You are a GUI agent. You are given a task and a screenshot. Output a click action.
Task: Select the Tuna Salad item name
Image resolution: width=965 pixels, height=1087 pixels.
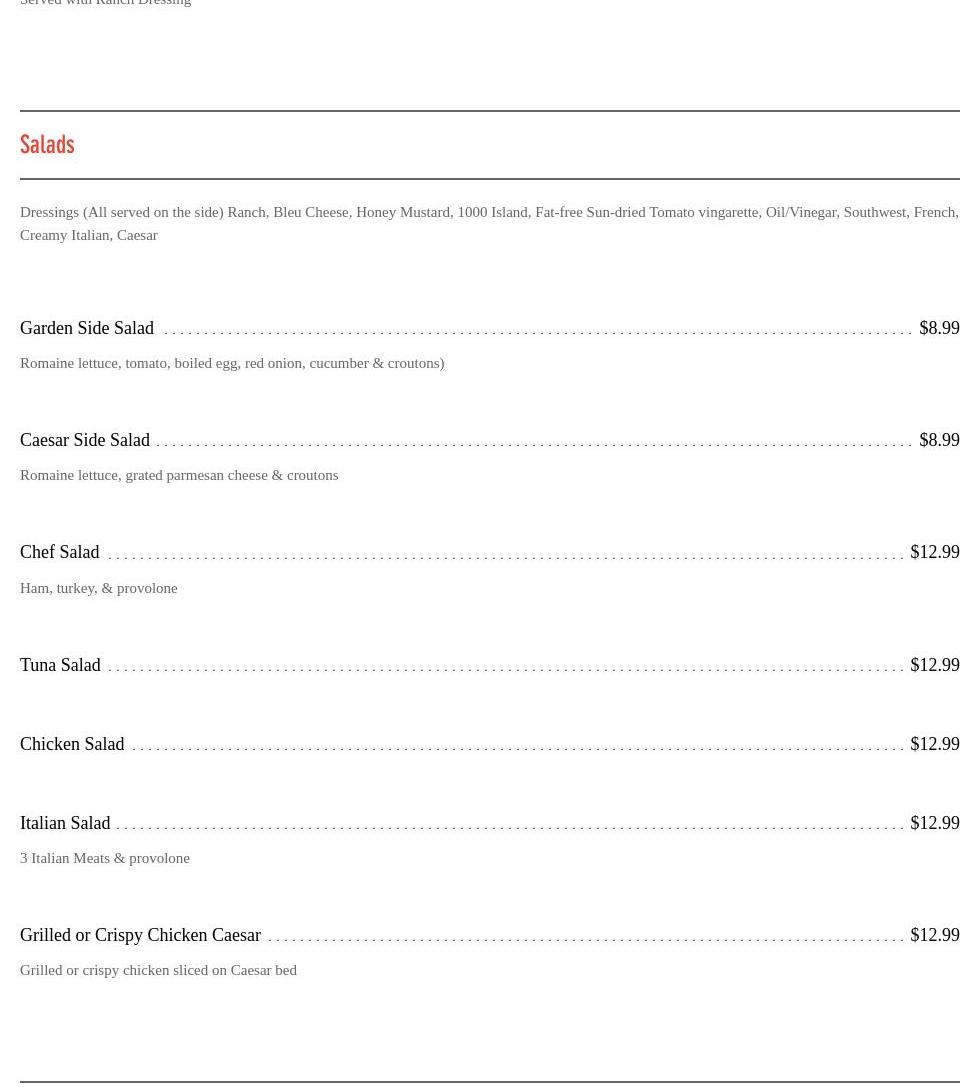click(x=60, y=666)
